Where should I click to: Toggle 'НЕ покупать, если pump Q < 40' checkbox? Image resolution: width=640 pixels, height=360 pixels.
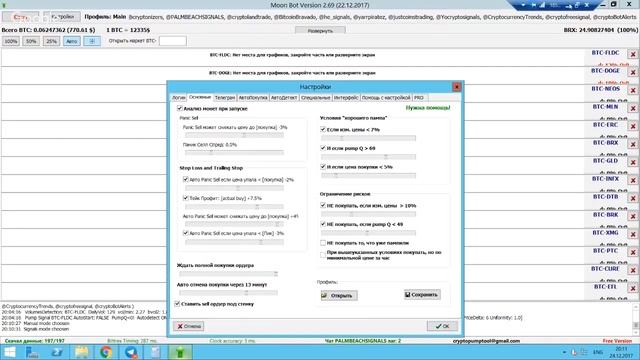tap(323, 224)
